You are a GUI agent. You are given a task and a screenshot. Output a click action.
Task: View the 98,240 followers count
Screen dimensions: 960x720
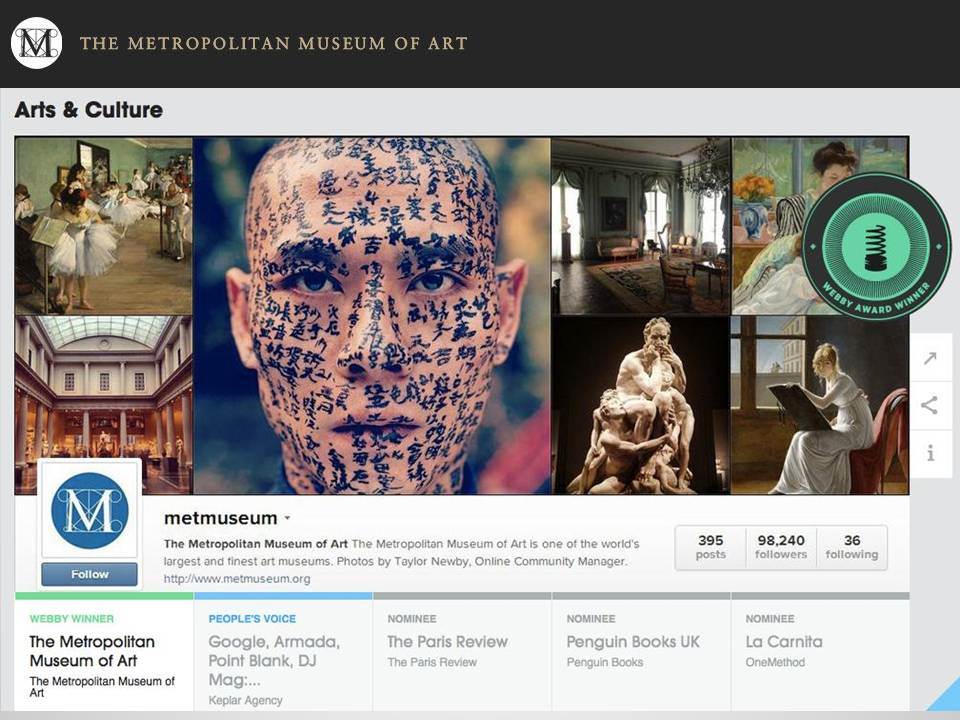(x=781, y=547)
